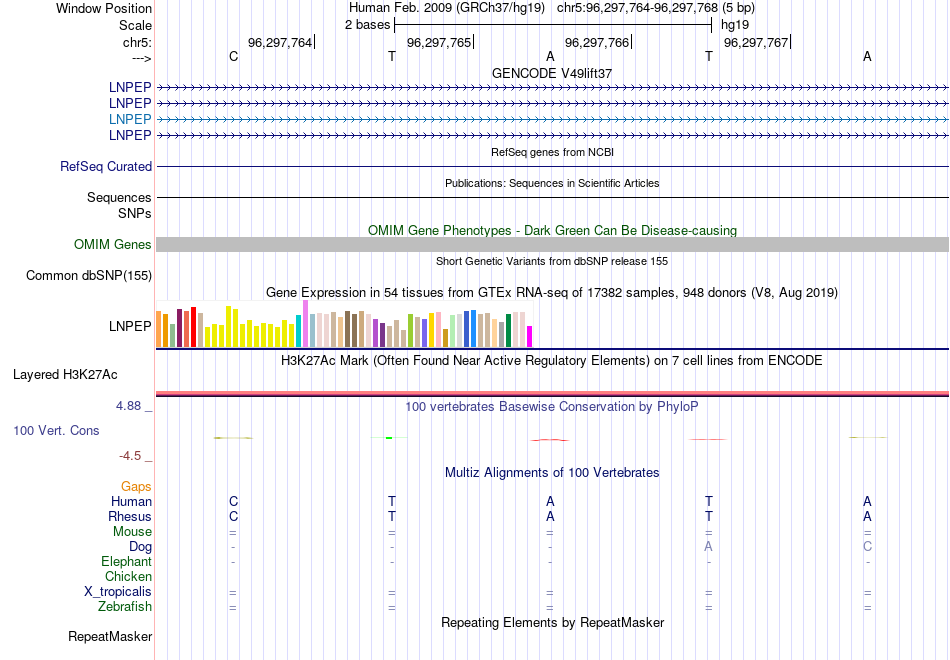Open the H3K27Ac Mark track title
Screen dimensions: 950x660
click(x=552, y=361)
